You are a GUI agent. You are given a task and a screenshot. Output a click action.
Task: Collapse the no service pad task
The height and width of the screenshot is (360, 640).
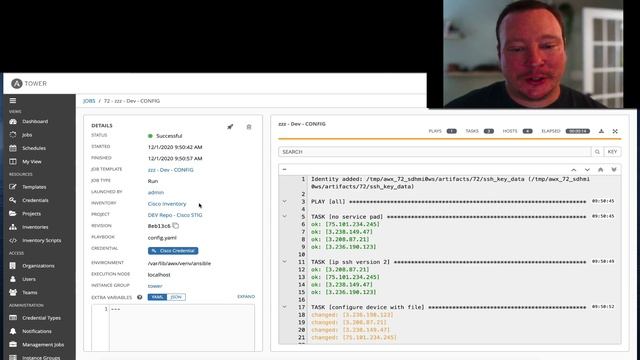284,216
